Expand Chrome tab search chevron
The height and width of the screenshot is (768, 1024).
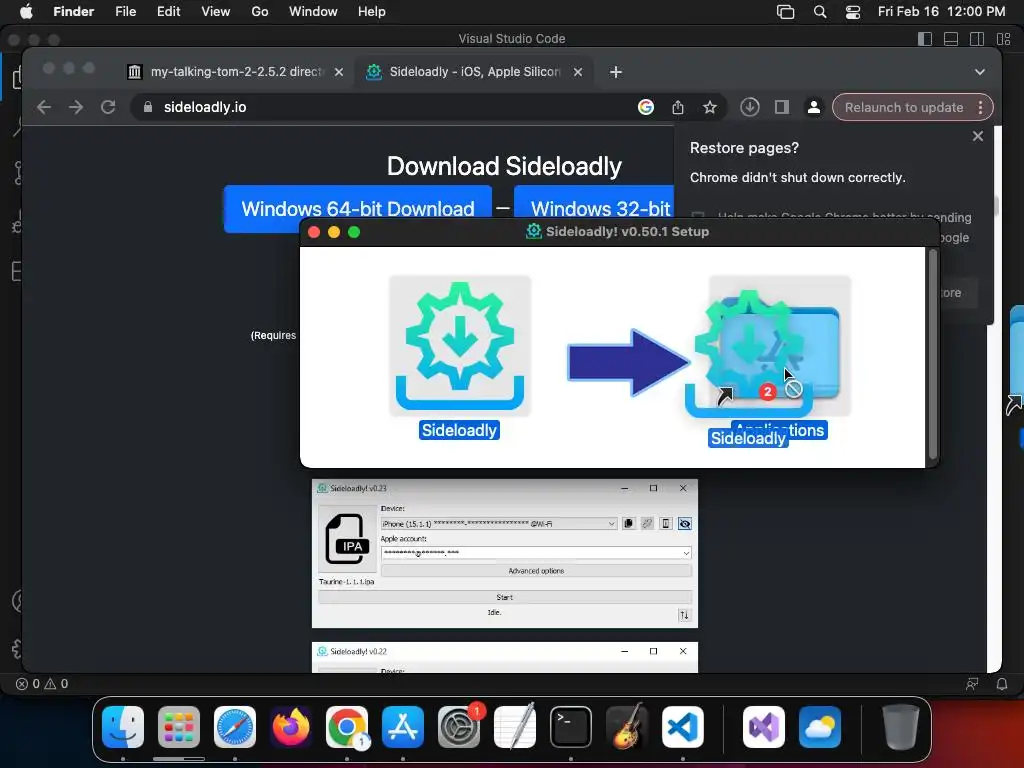coord(980,72)
